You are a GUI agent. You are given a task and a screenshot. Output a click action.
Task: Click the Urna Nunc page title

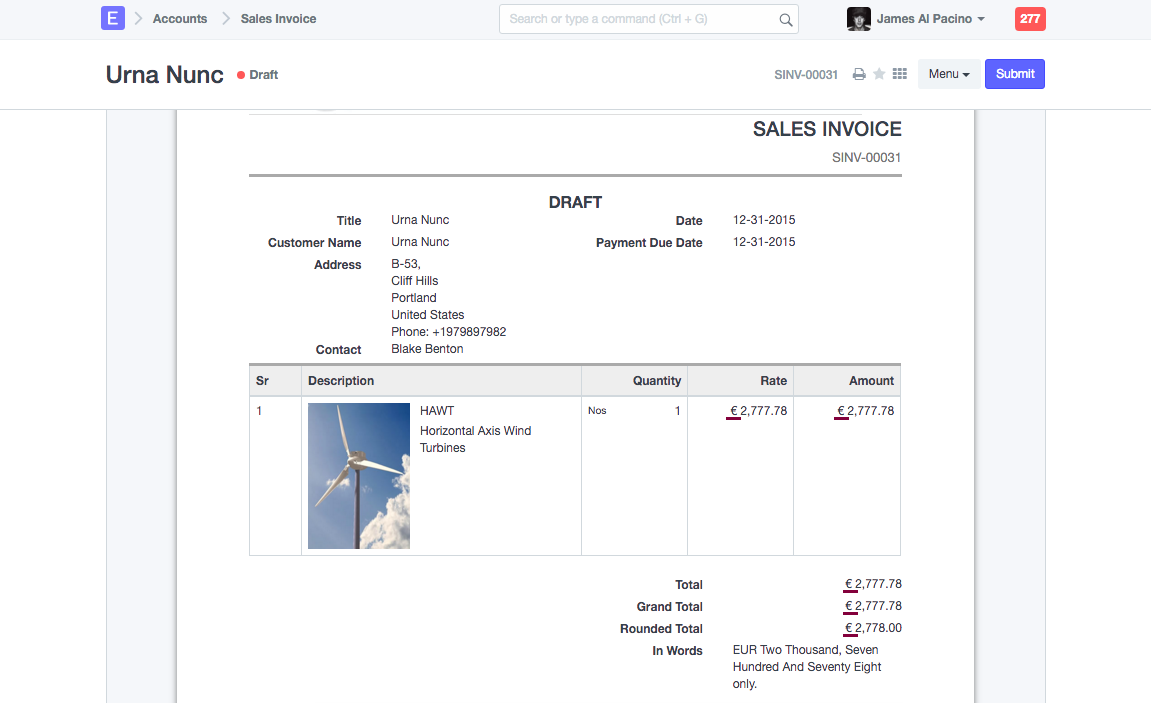tap(165, 75)
